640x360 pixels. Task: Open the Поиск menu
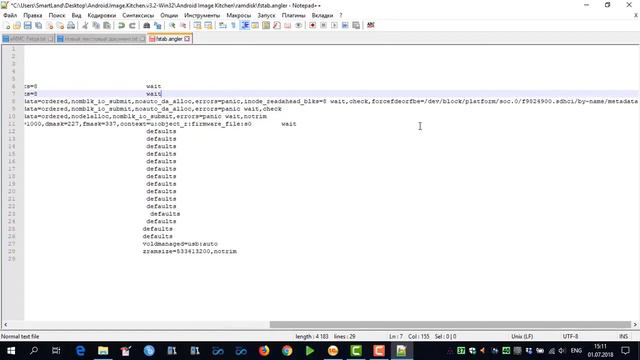(57, 15)
